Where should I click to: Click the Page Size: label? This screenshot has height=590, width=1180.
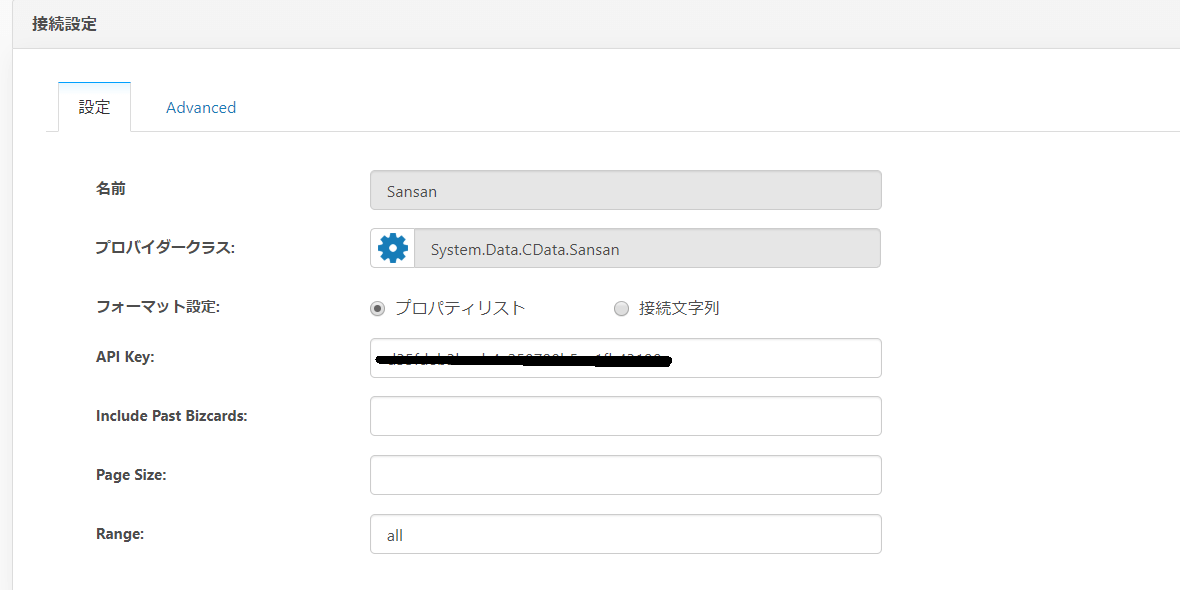[131, 475]
